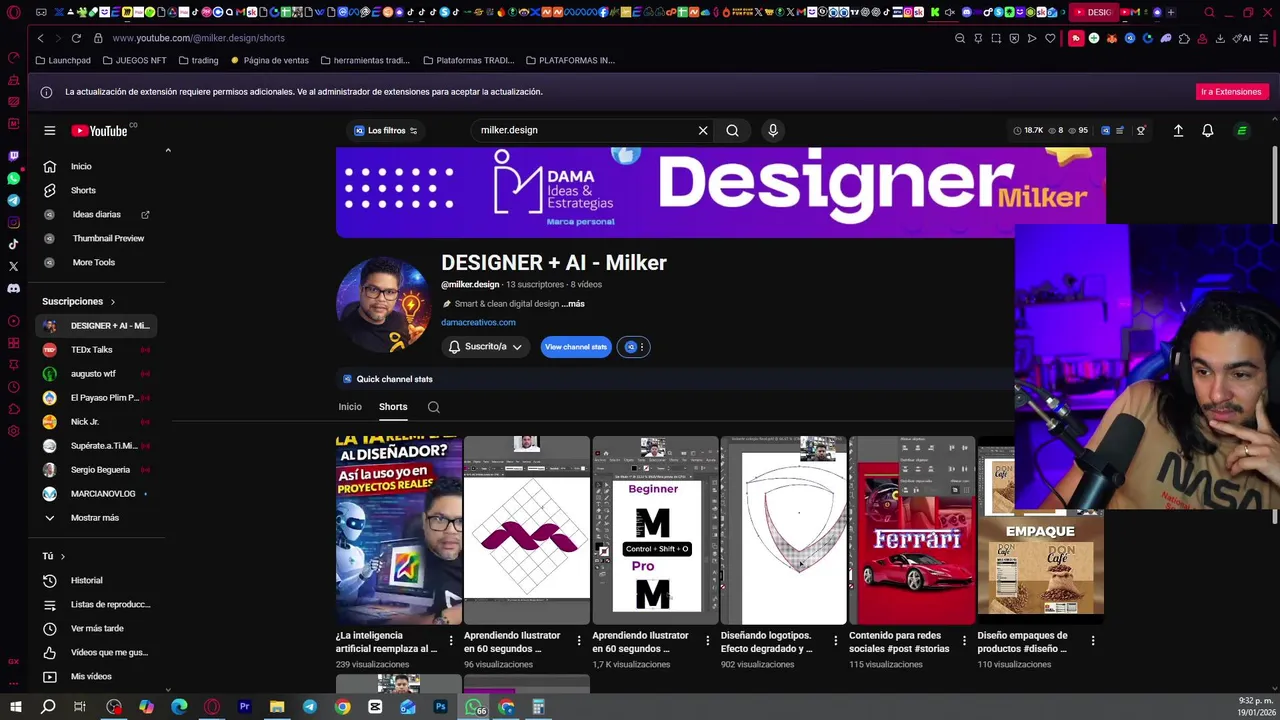Open the Los filtros dropdown
The width and height of the screenshot is (1280, 720).
(386, 130)
